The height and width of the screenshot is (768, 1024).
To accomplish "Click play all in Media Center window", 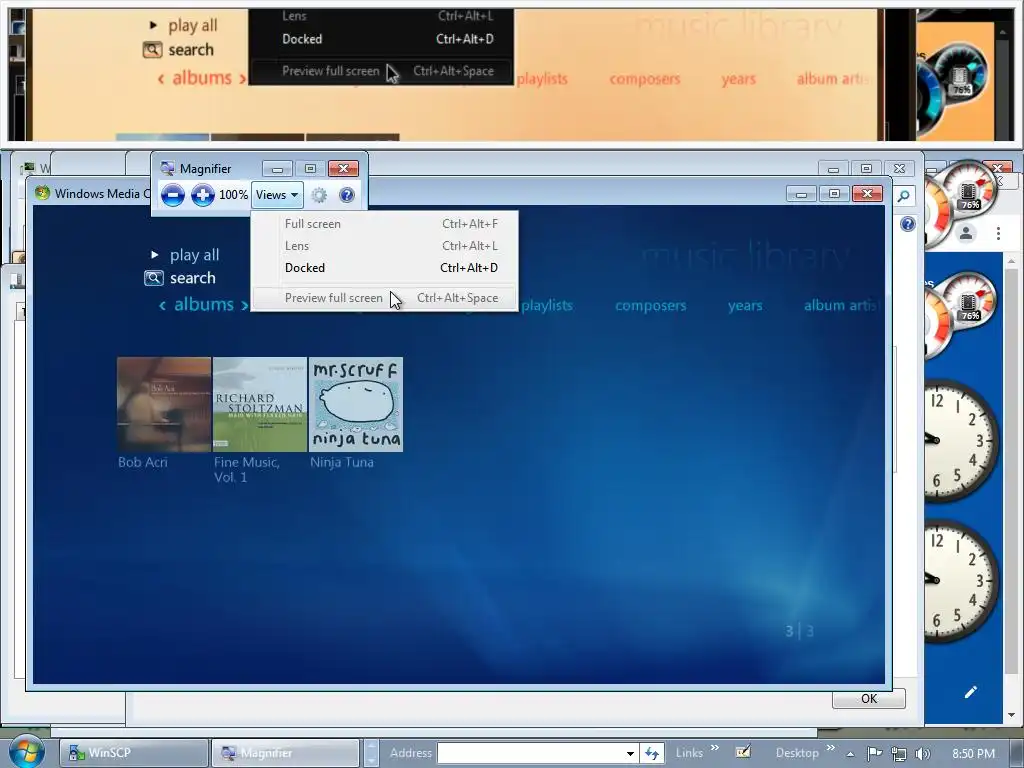I will pyautogui.click(x=194, y=255).
